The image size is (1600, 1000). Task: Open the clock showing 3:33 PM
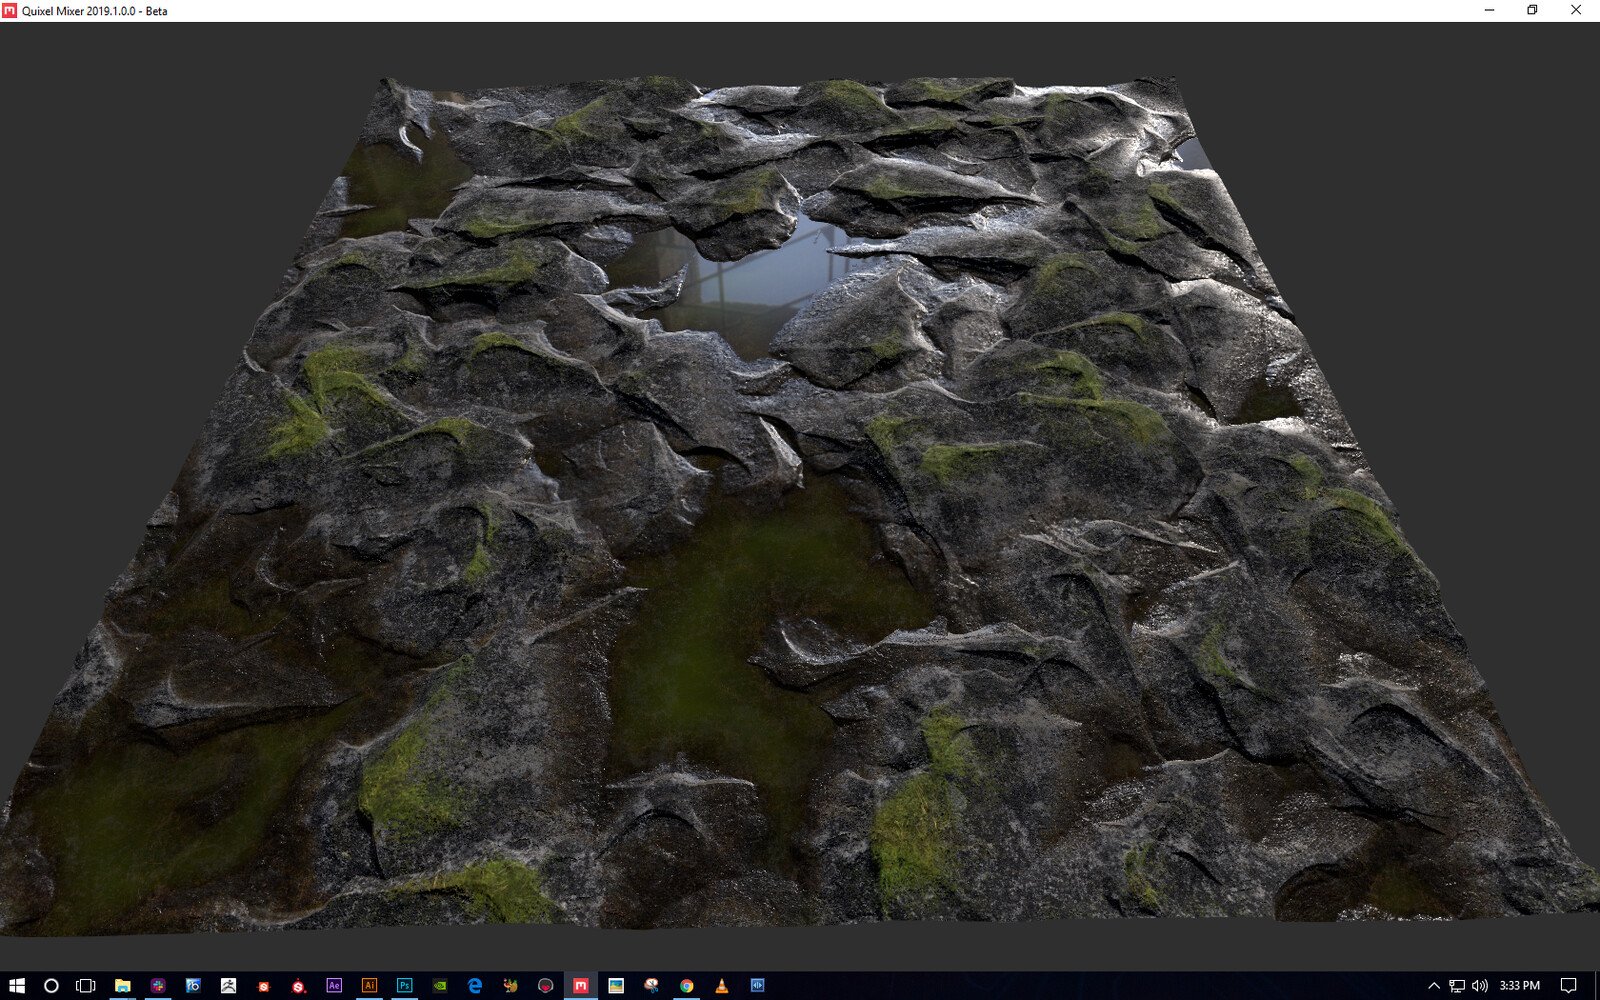[x=1519, y=985]
